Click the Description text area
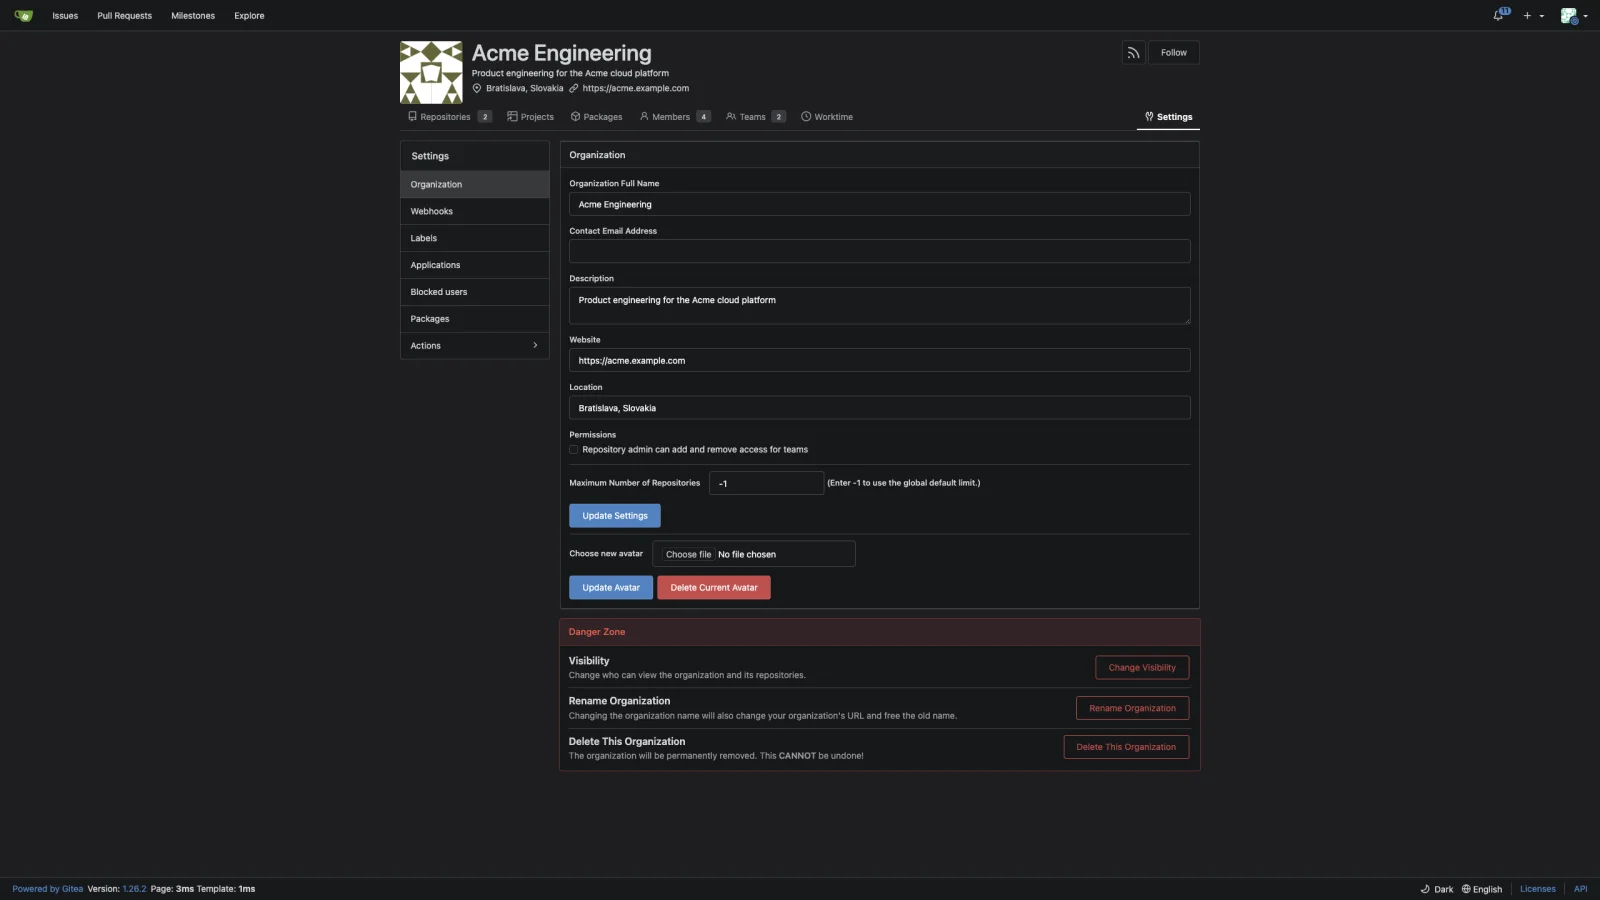 (x=880, y=306)
